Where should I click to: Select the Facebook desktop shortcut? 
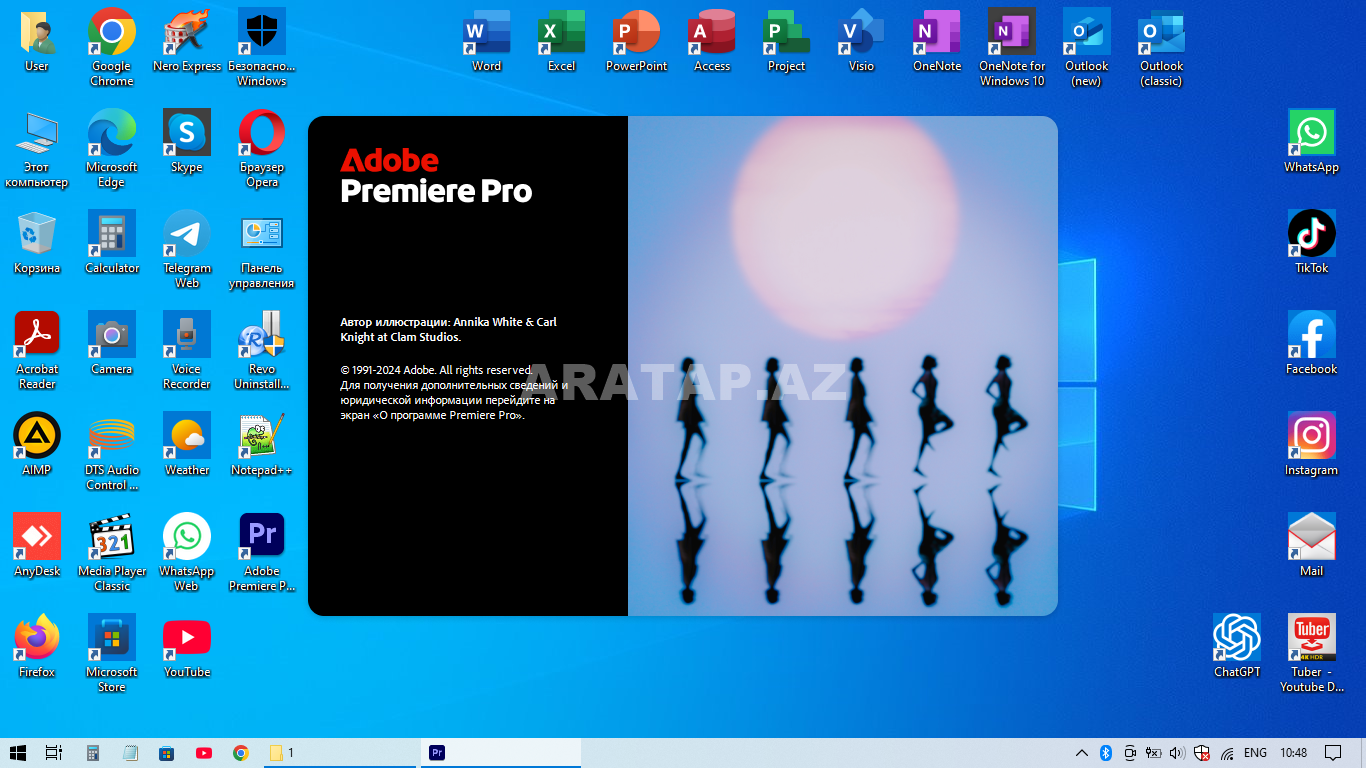click(1312, 343)
